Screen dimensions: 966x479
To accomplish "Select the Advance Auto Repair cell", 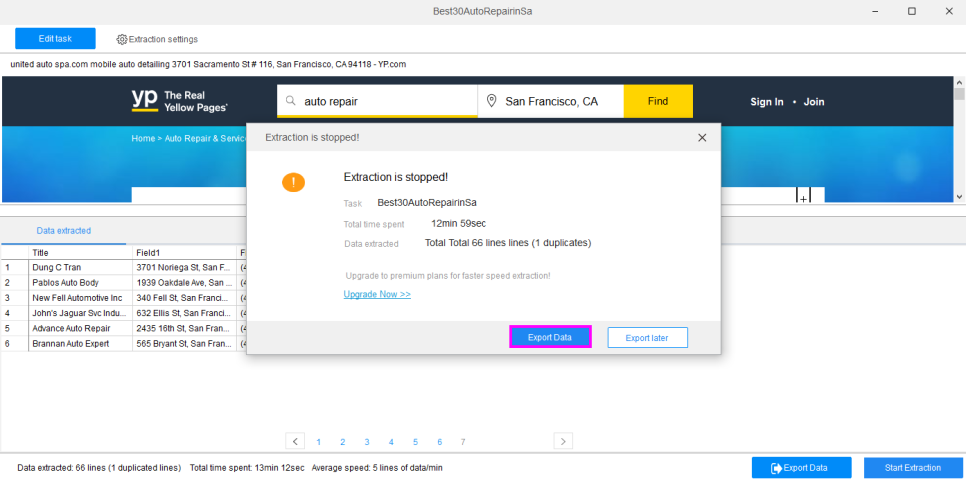I will click(80, 328).
